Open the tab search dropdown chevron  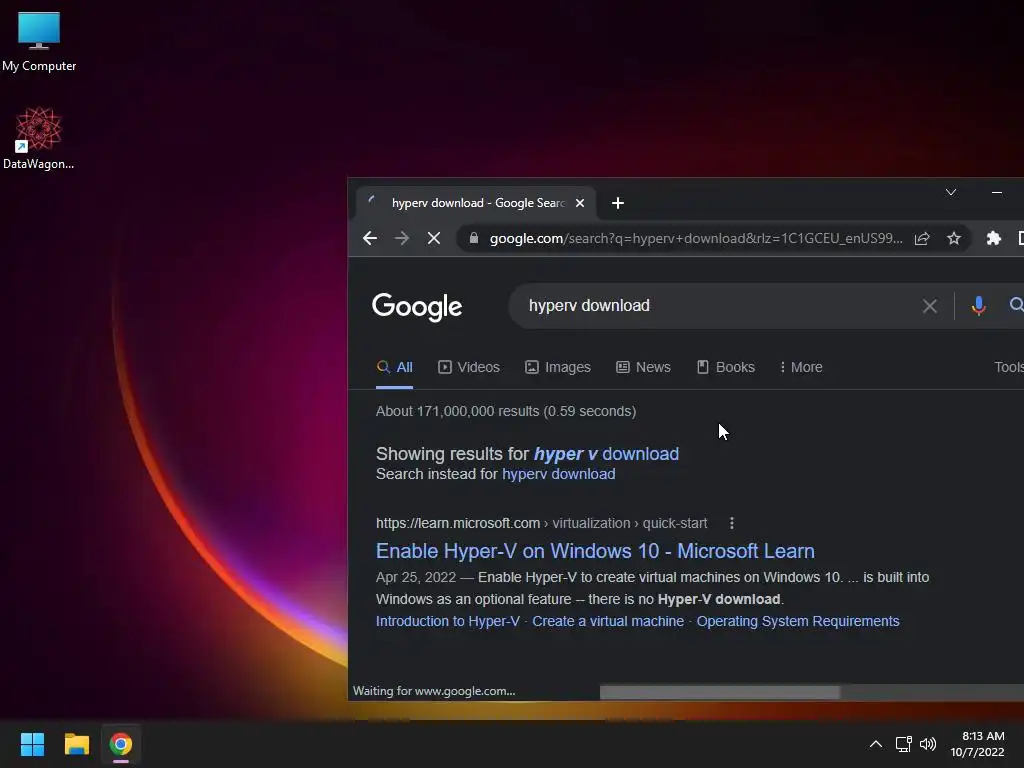pos(951,192)
